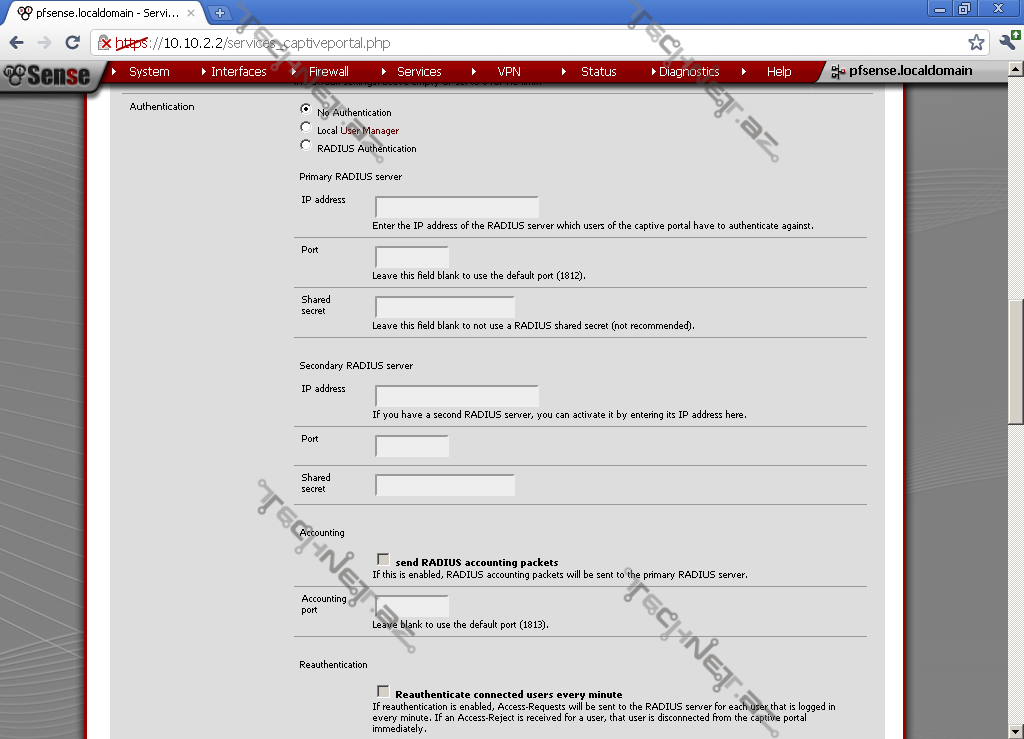Open the Diagnostics dropdown menu
This screenshot has height=739, width=1024.
pyautogui.click(x=689, y=72)
